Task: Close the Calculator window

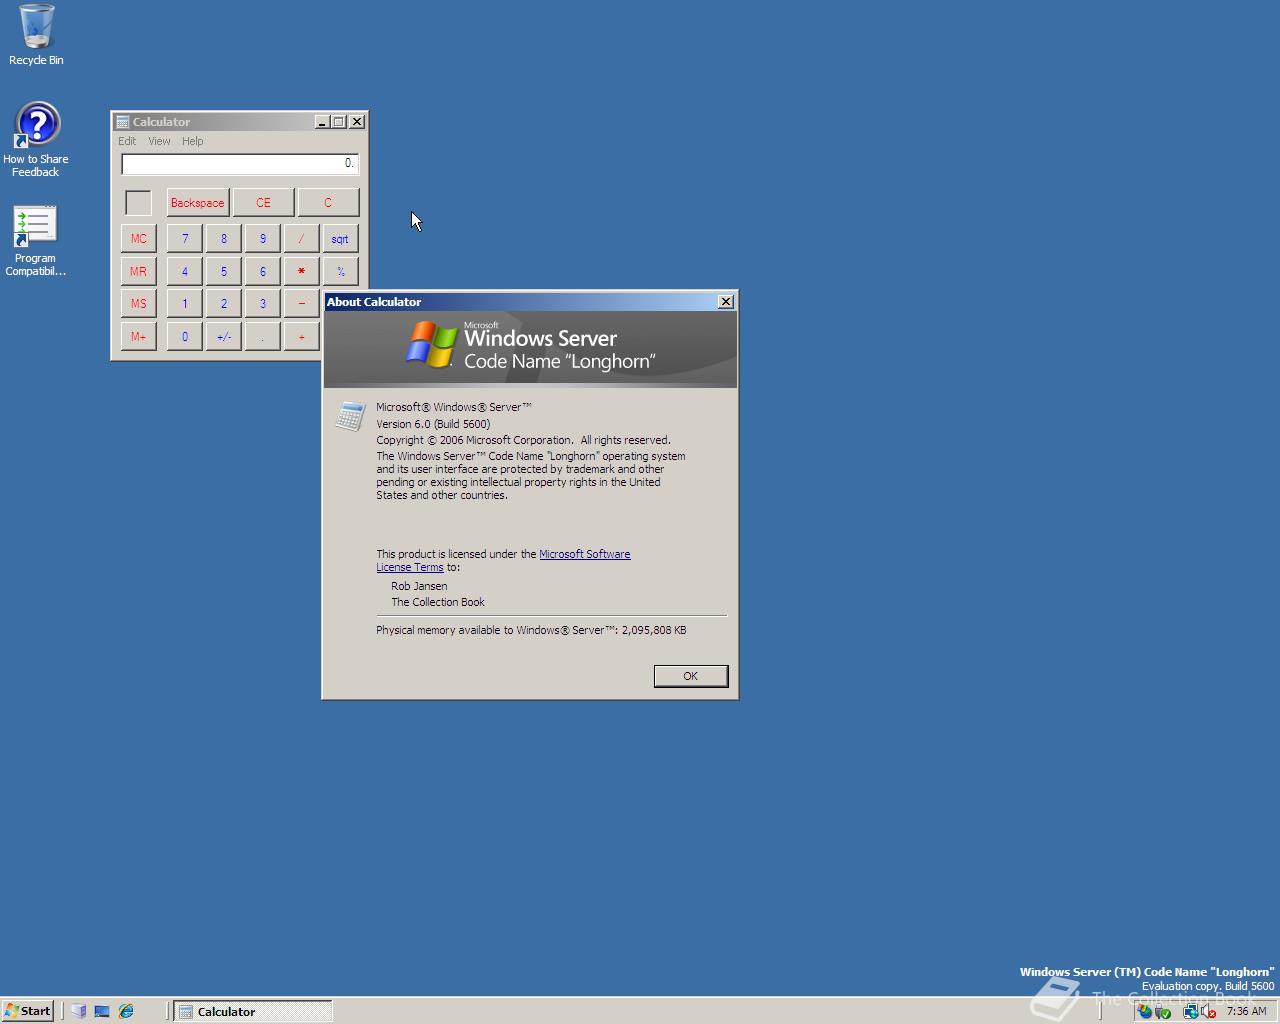Action: (357, 122)
